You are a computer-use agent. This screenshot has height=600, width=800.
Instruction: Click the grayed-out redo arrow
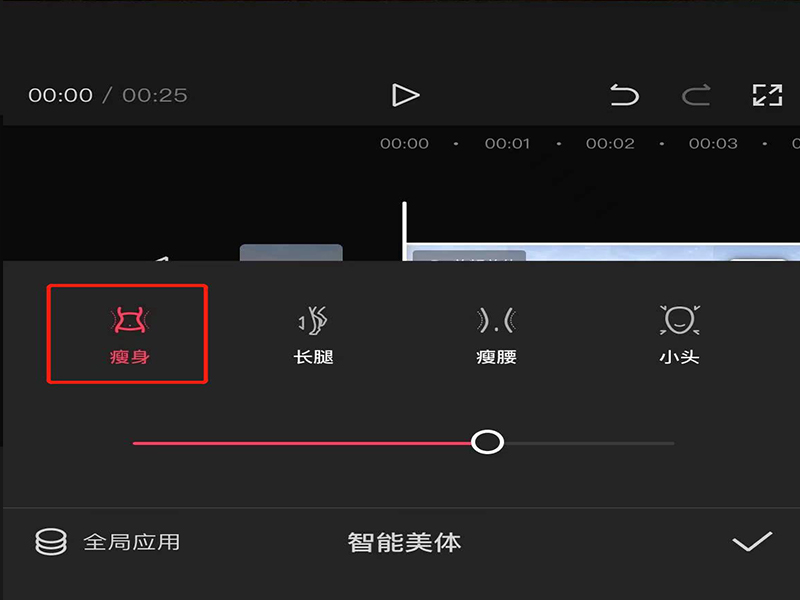coord(696,95)
